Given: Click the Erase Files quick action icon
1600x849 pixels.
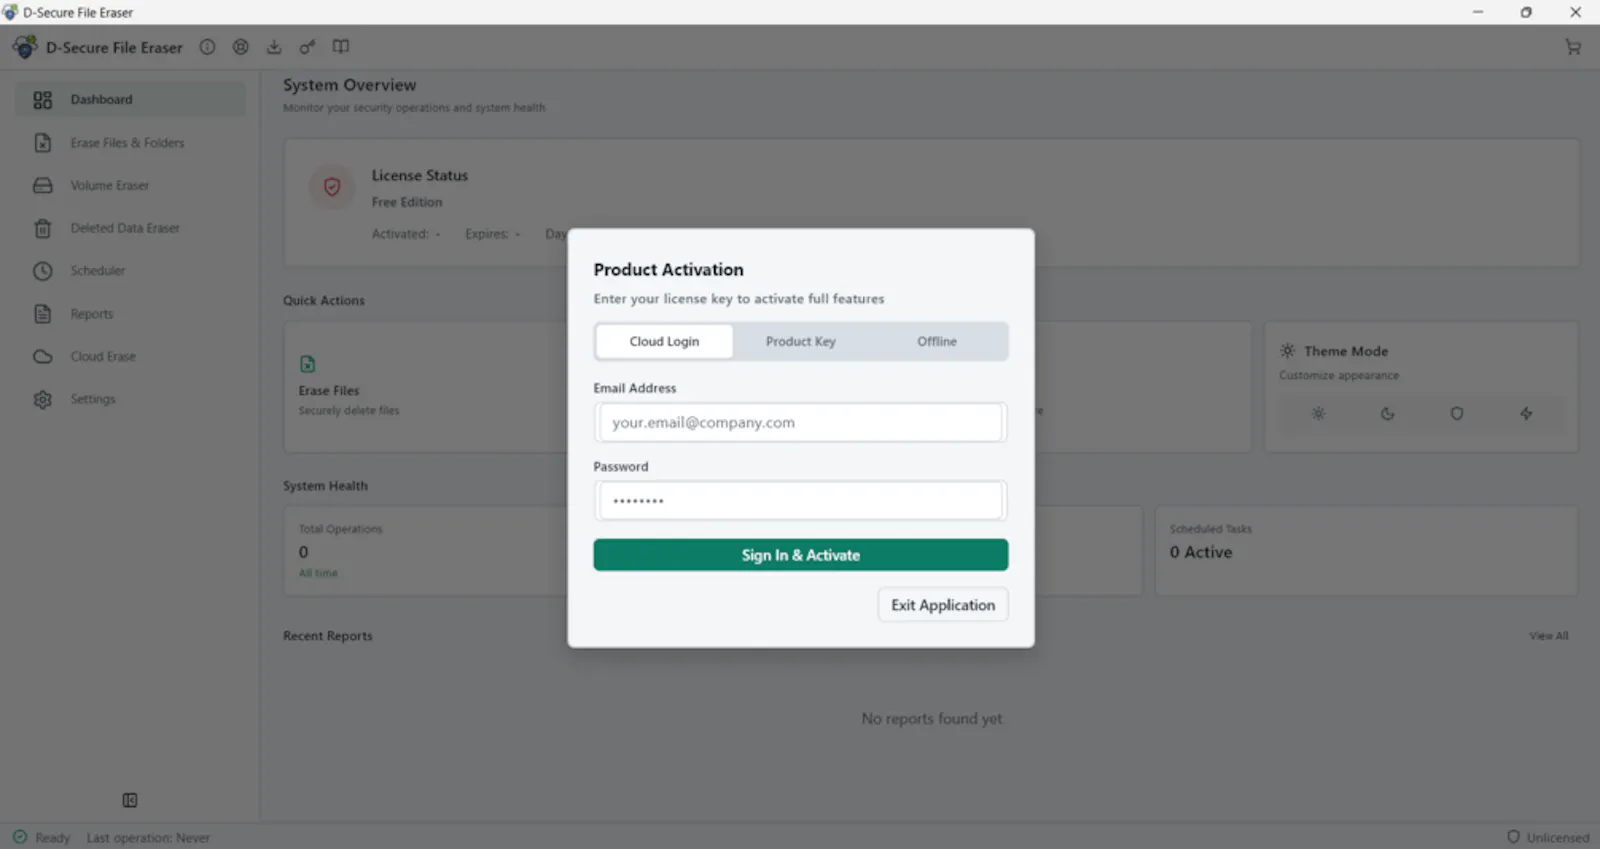Looking at the screenshot, I should [x=308, y=364].
